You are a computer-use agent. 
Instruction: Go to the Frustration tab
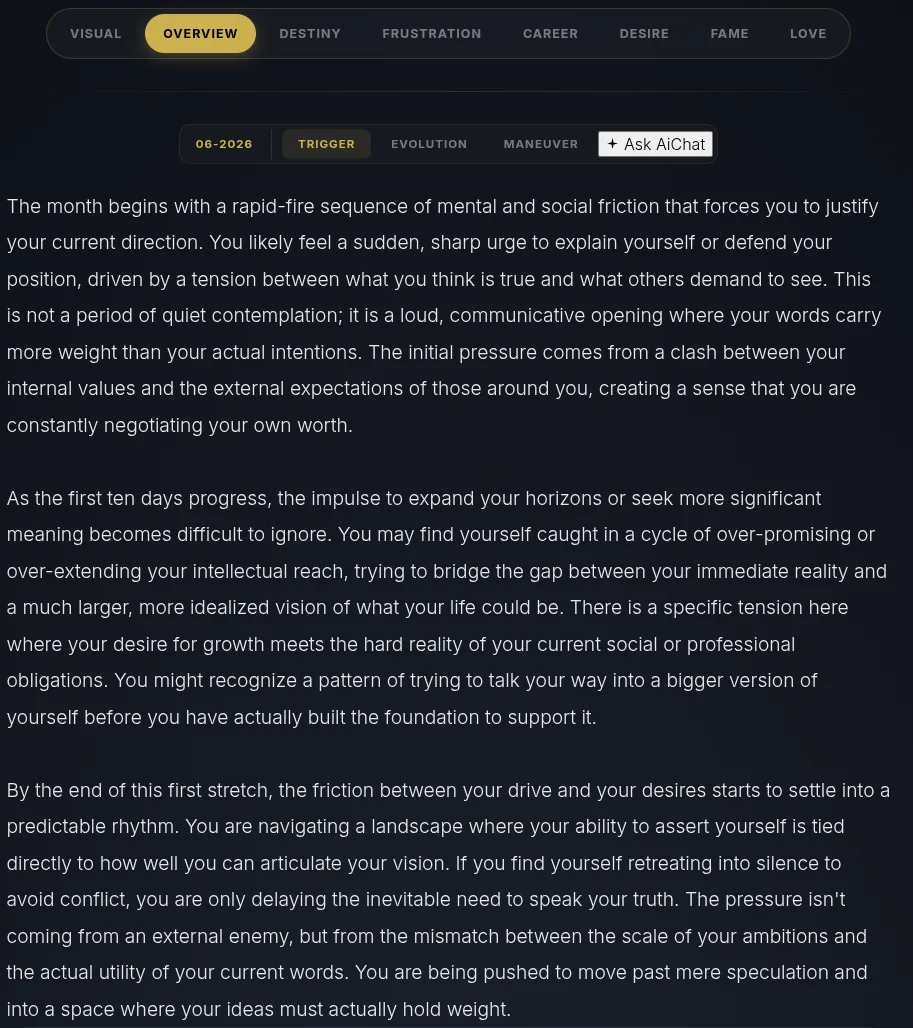tap(432, 33)
